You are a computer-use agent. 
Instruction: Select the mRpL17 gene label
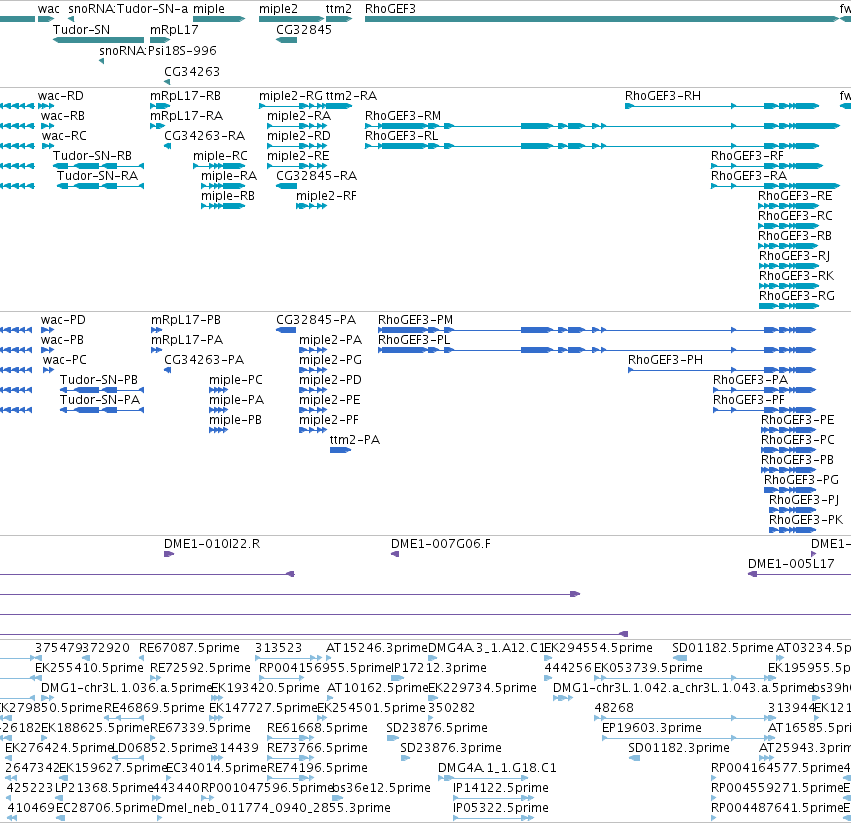(x=174, y=30)
